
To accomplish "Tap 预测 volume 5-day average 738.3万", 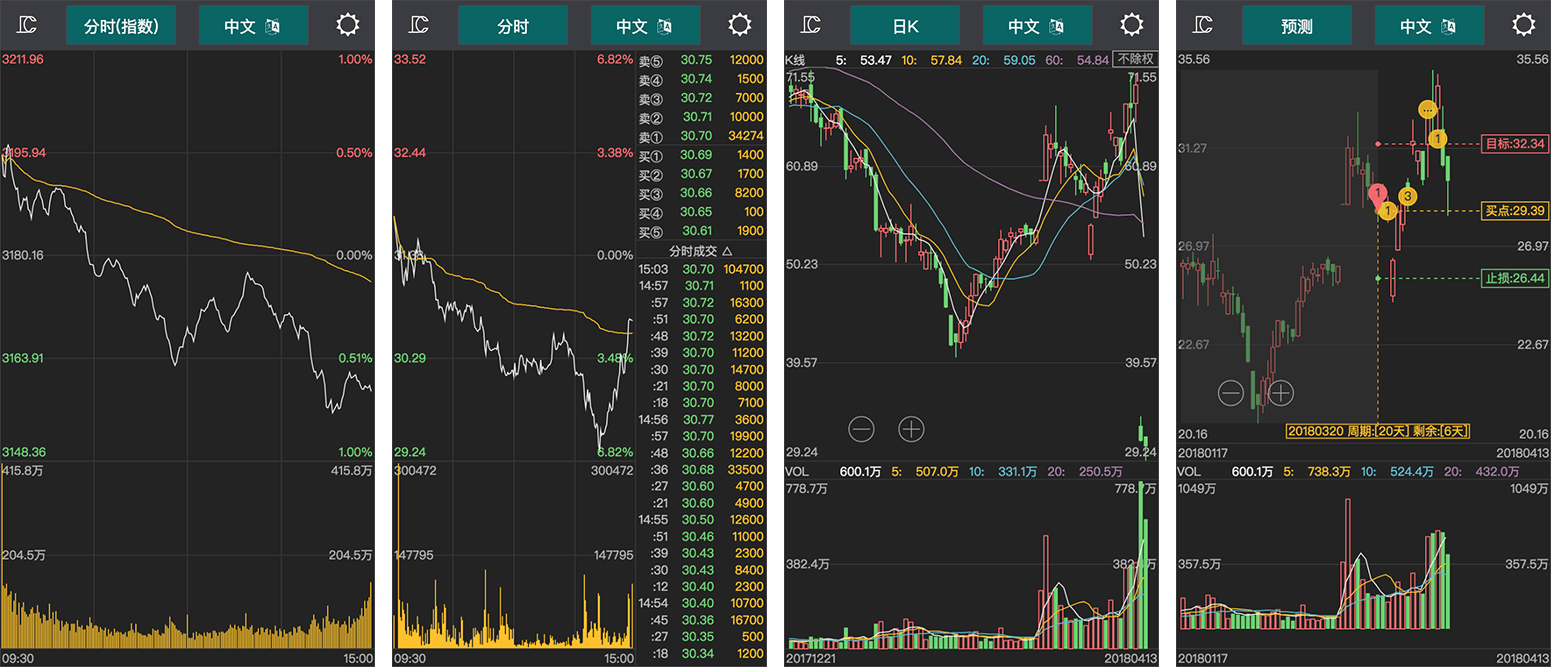I will click(x=1329, y=471).
